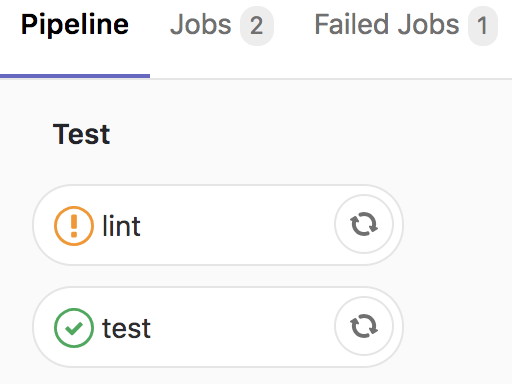
Task: Select the test job pill in Test stage
Action: (x=218, y=327)
